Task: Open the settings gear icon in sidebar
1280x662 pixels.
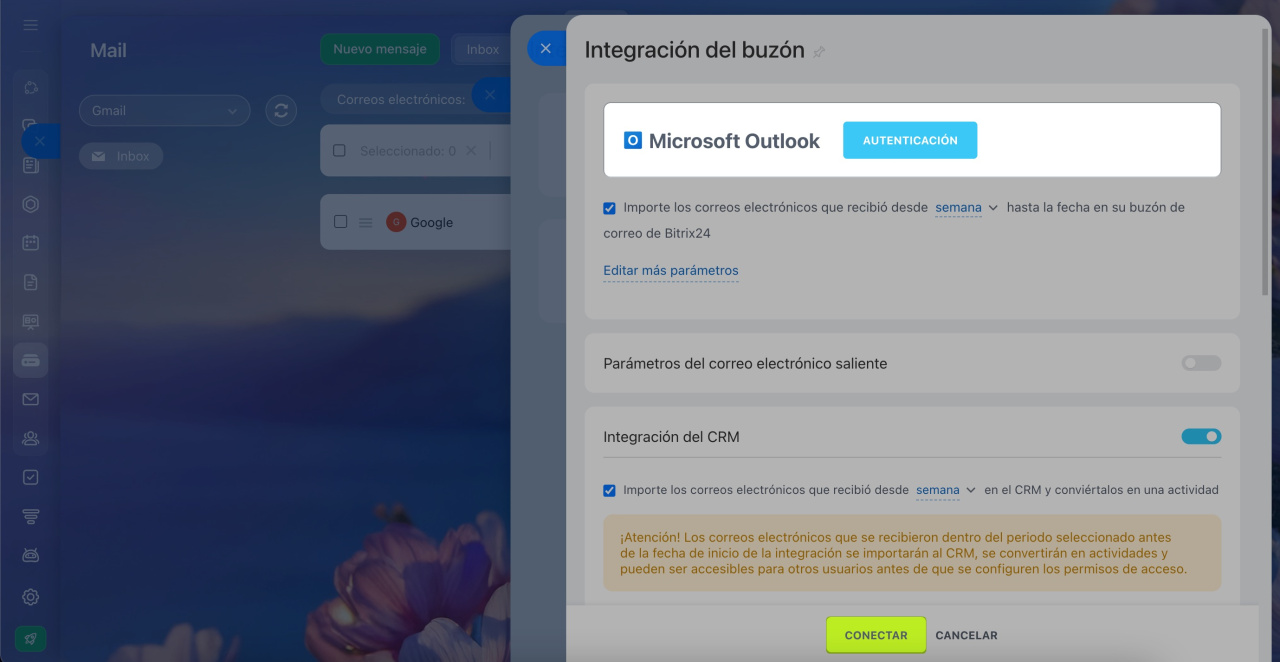Action: 30,597
